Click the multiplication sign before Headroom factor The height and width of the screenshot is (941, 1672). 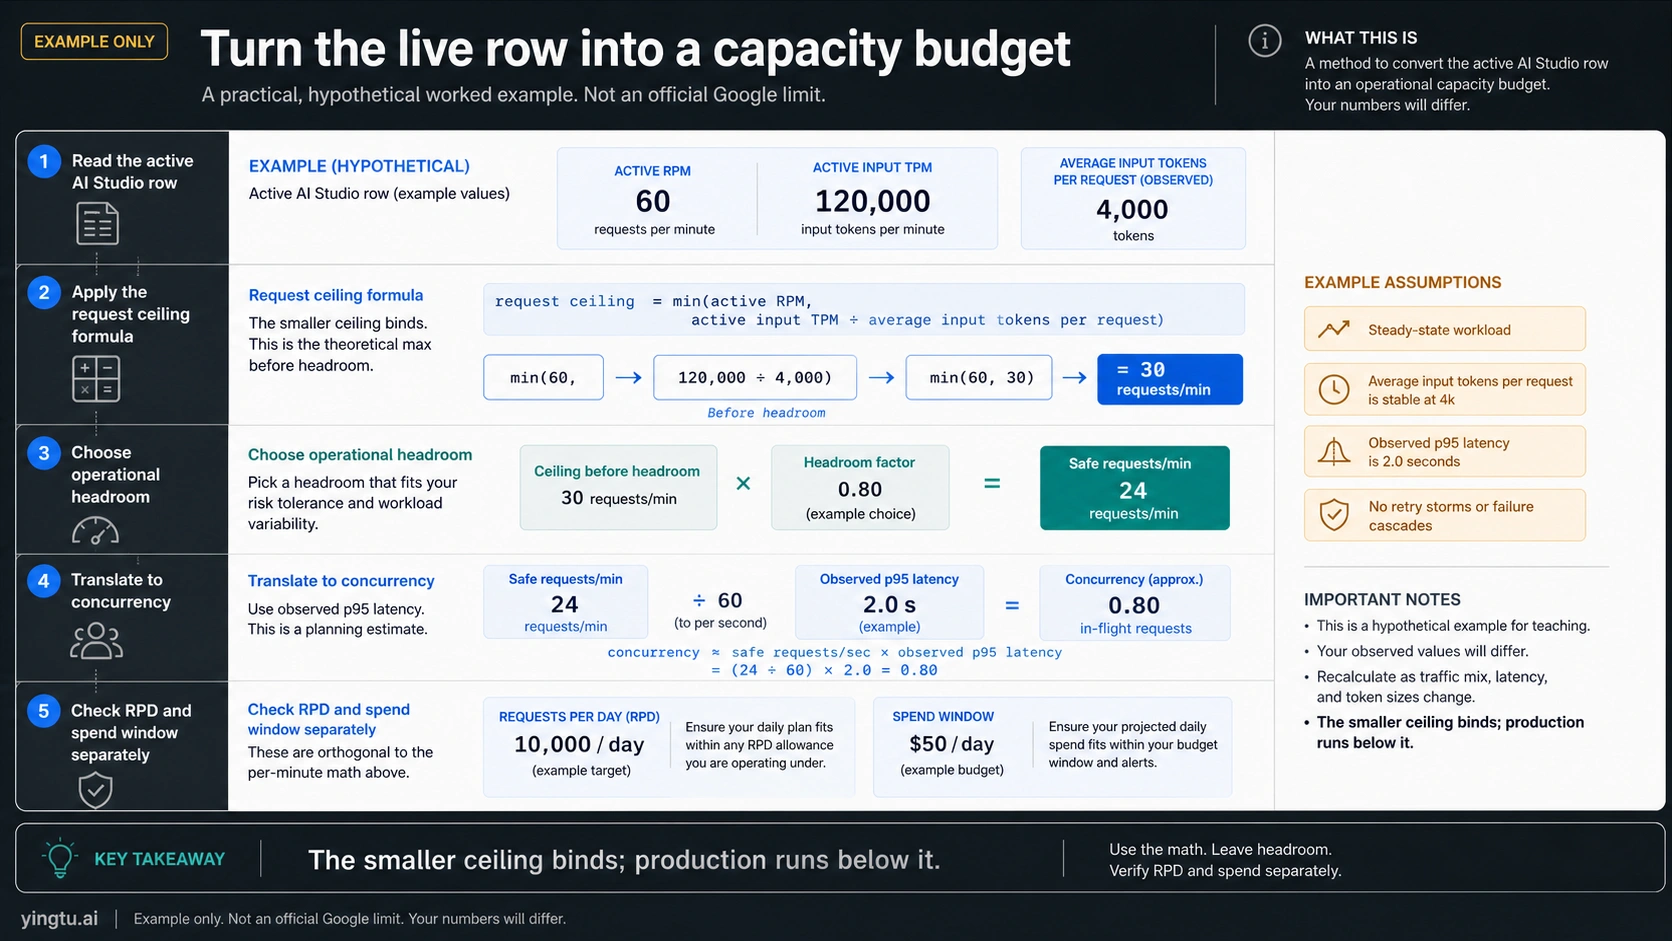(743, 484)
